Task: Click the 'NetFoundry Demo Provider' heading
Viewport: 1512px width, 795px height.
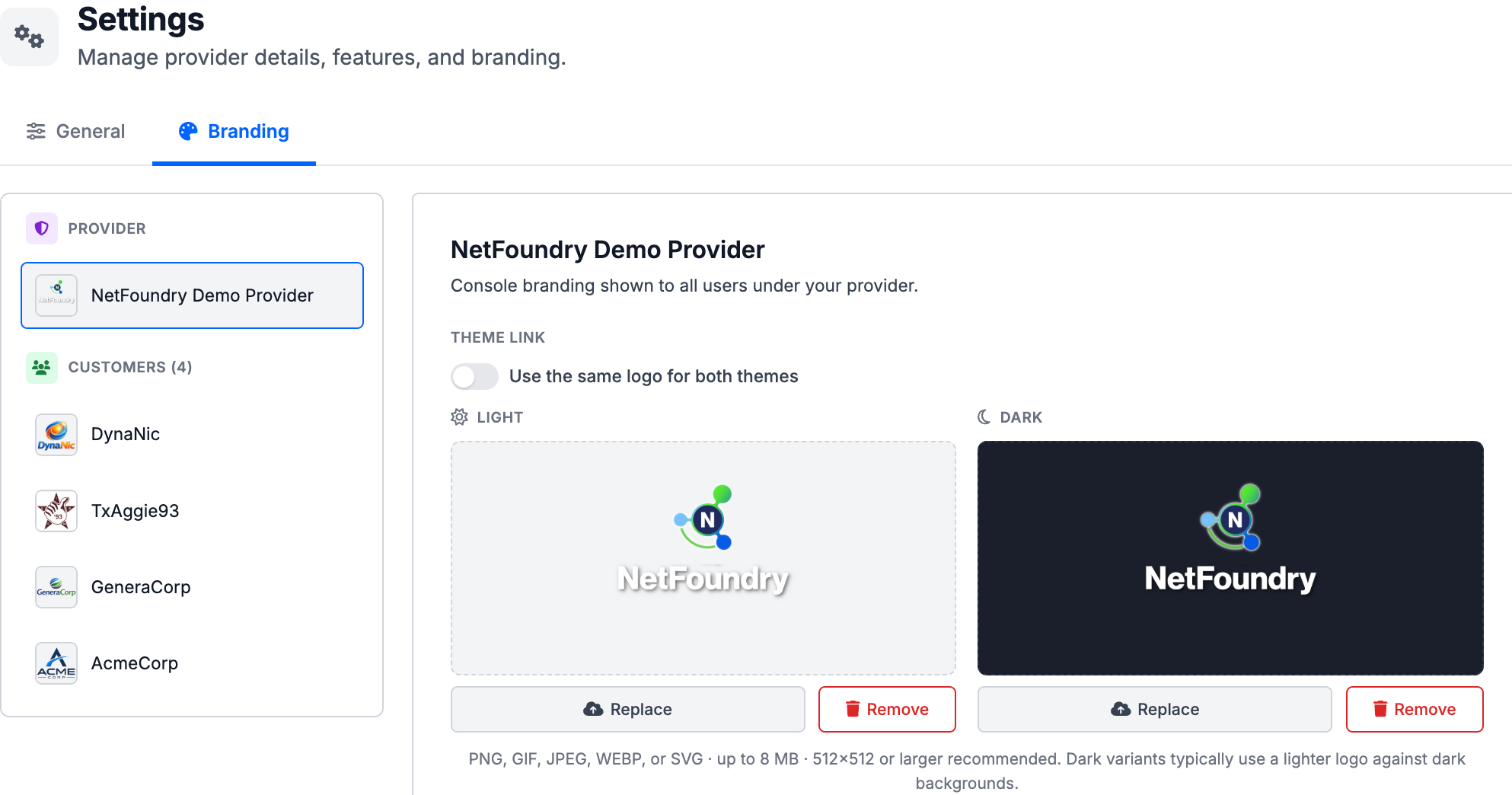Action: [x=608, y=249]
